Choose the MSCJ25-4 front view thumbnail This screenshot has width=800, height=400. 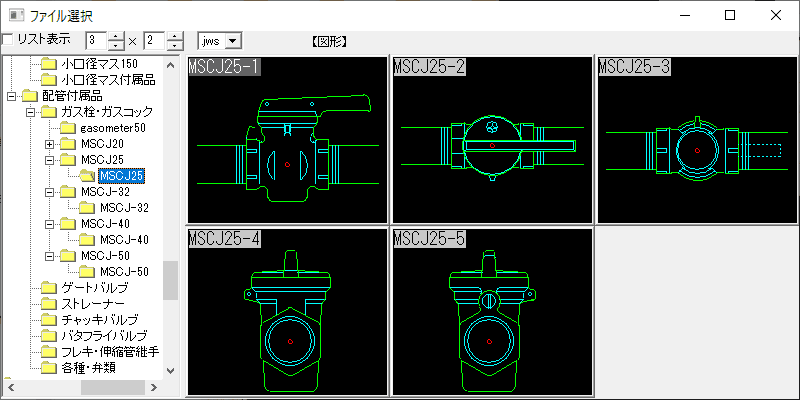(287, 312)
